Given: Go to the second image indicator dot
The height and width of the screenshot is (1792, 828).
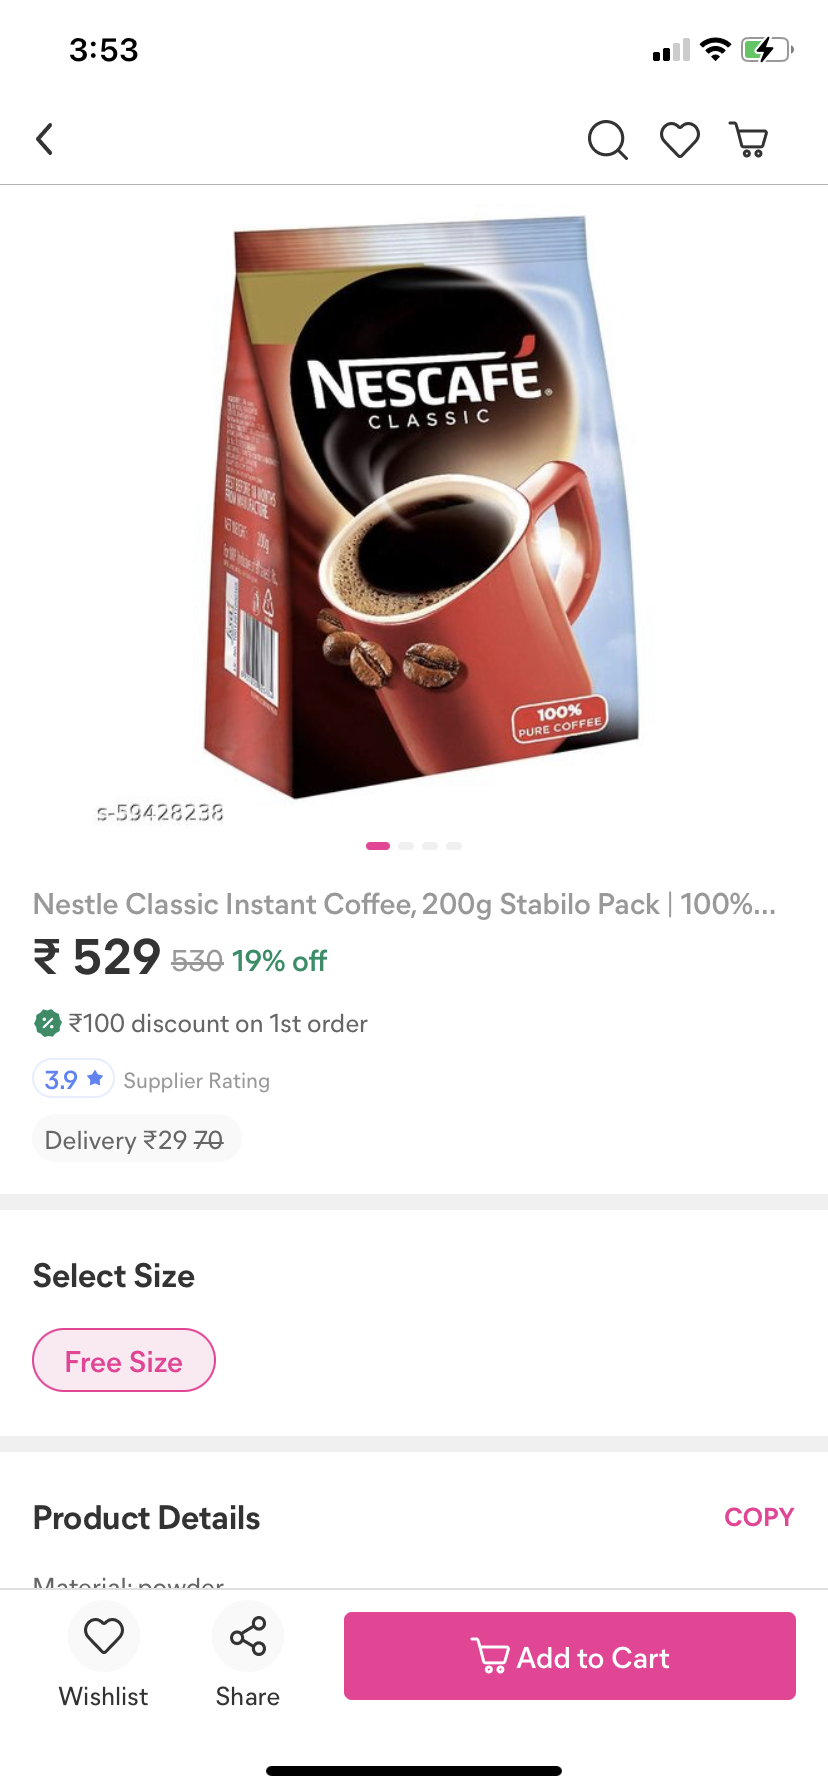Looking at the screenshot, I should tap(406, 846).
